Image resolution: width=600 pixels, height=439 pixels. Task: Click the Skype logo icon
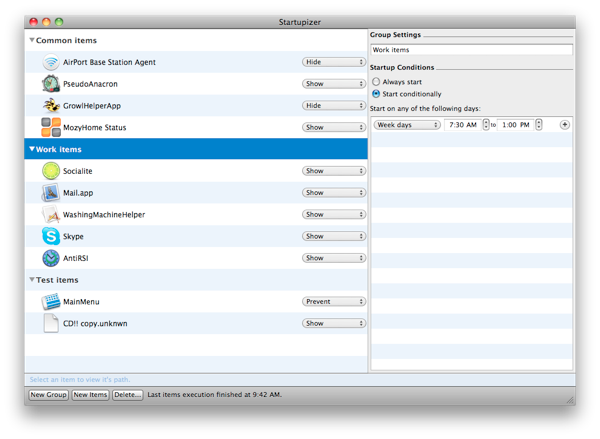point(51,236)
